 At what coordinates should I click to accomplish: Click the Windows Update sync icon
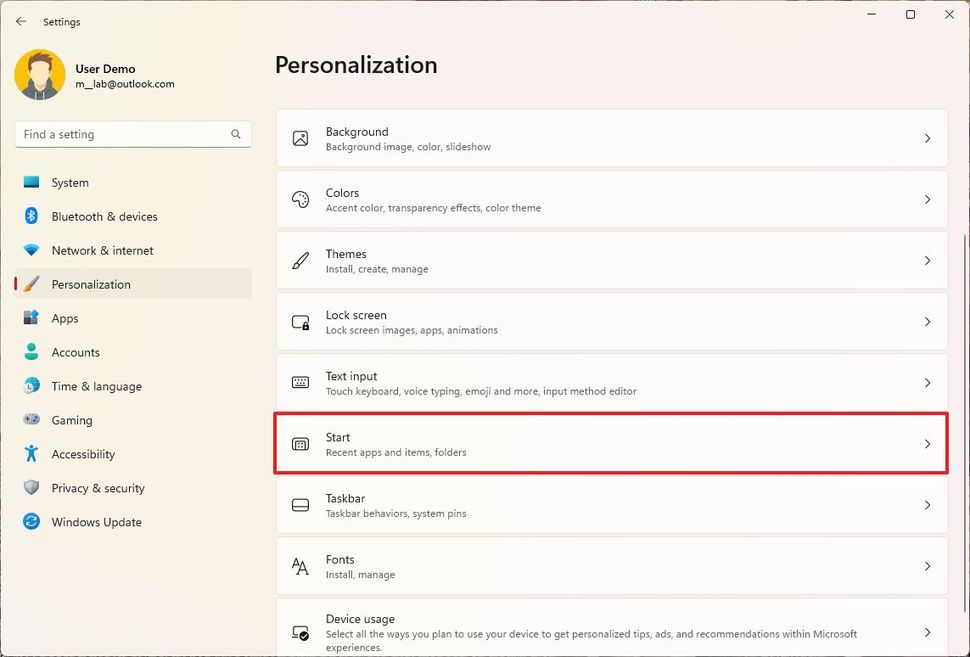click(x=31, y=522)
